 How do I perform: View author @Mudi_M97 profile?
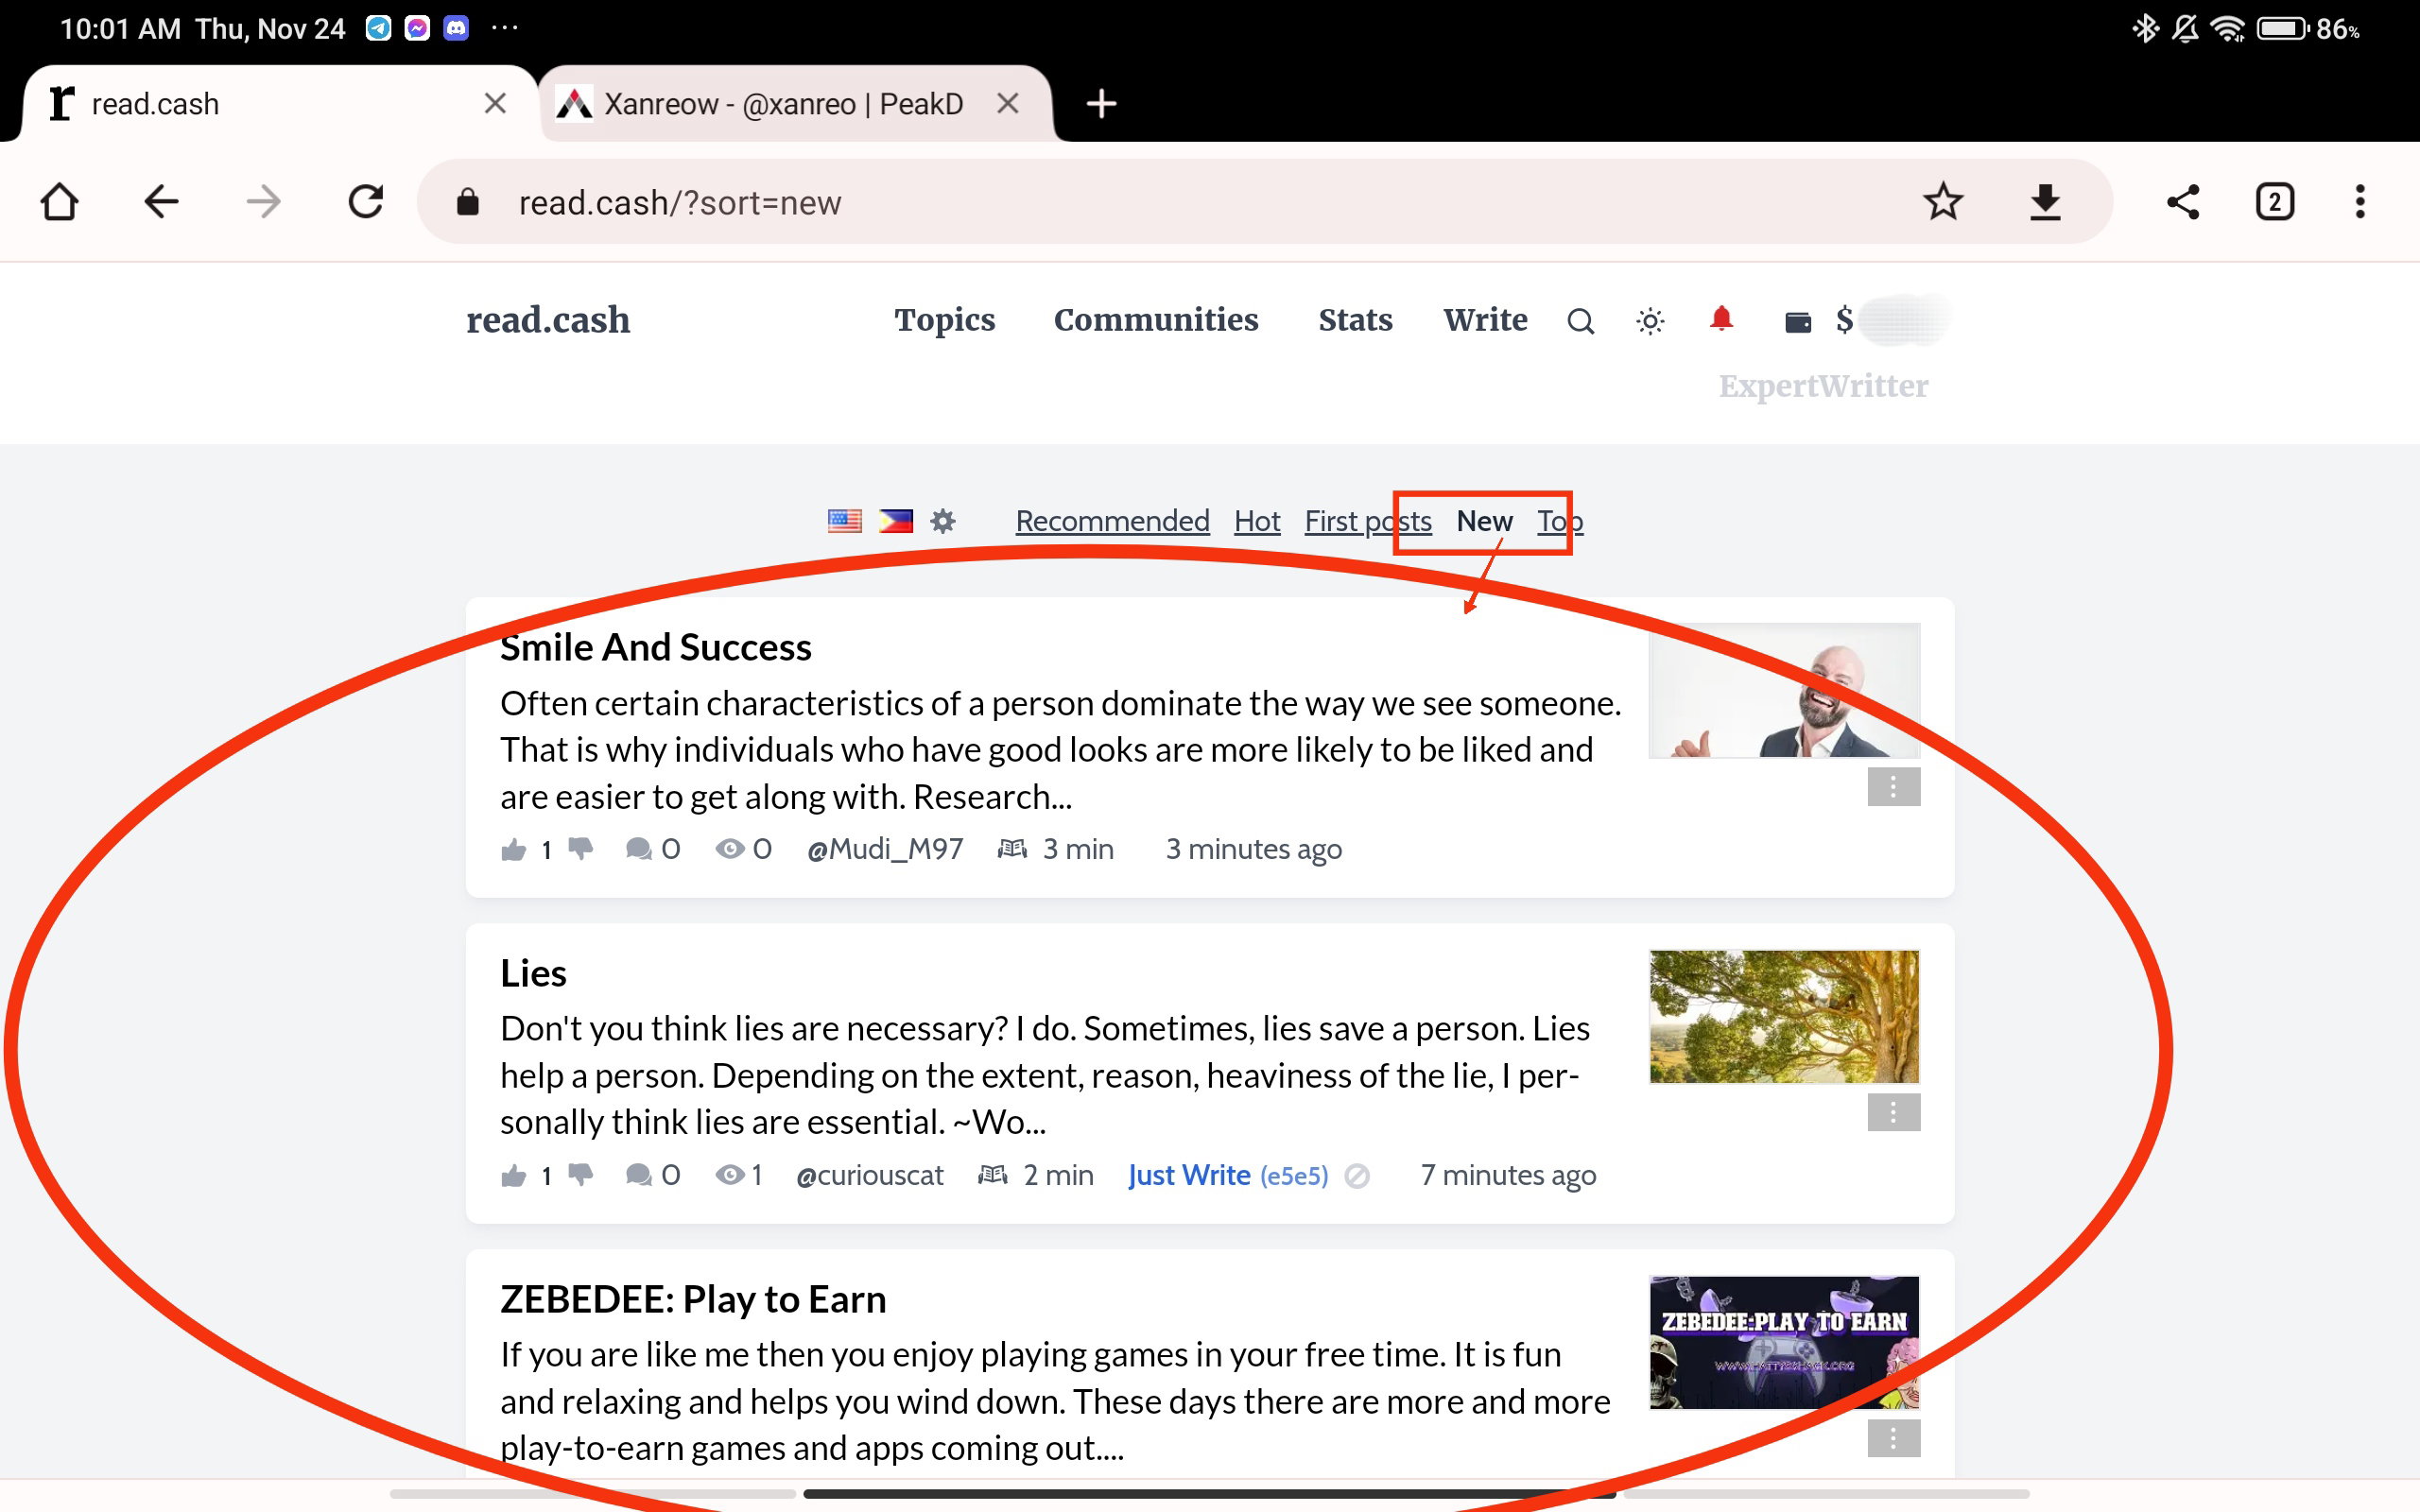click(x=885, y=849)
